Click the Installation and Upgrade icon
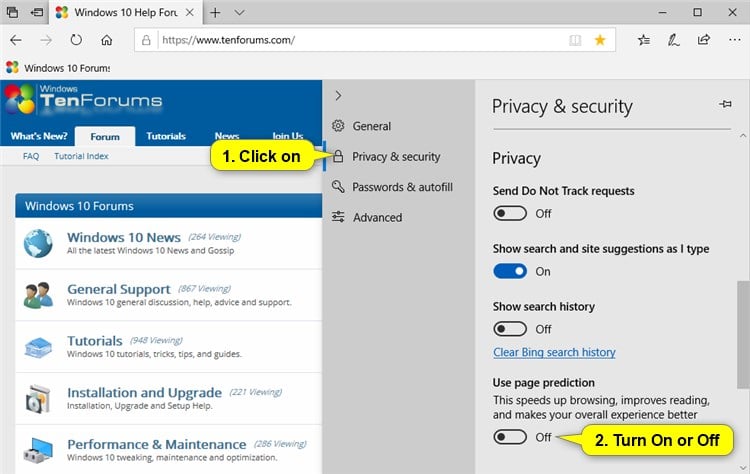This screenshot has width=750, height=474. tap(38, 398)
